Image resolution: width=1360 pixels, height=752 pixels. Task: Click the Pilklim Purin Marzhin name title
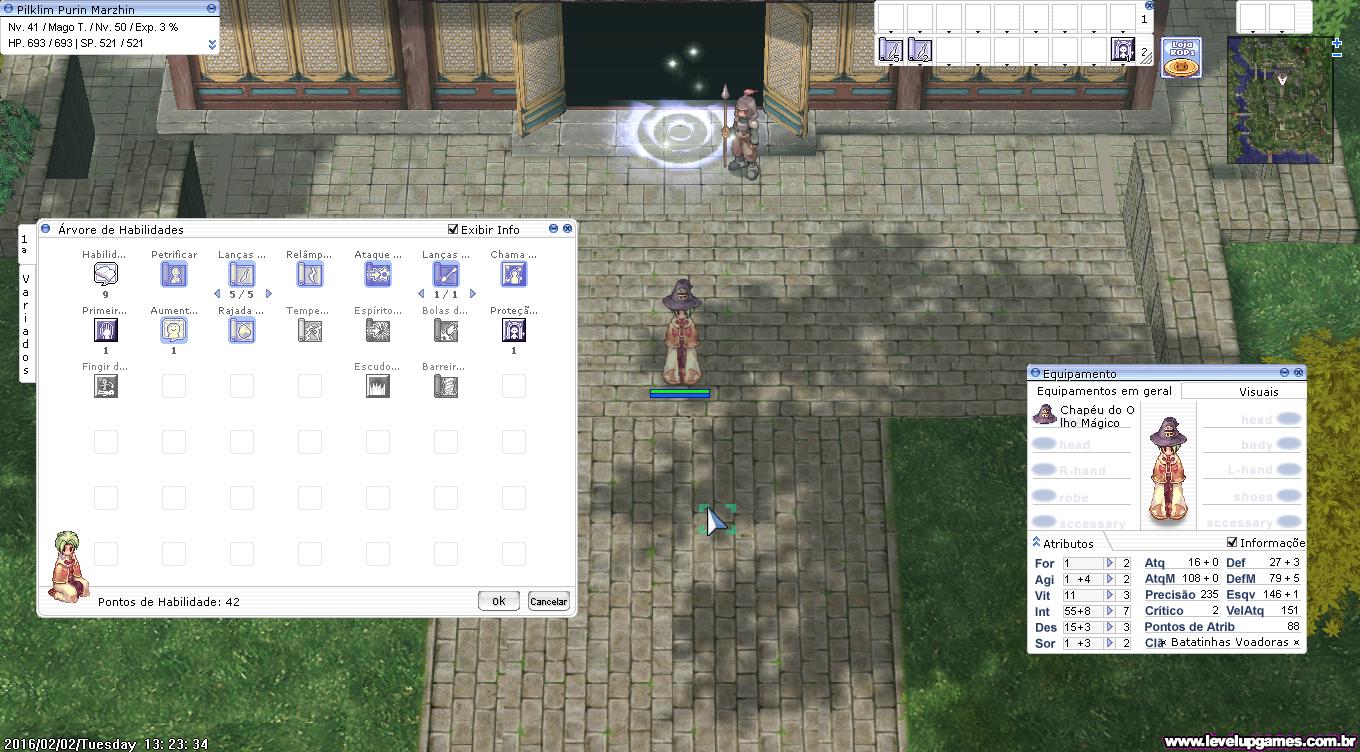76,9
